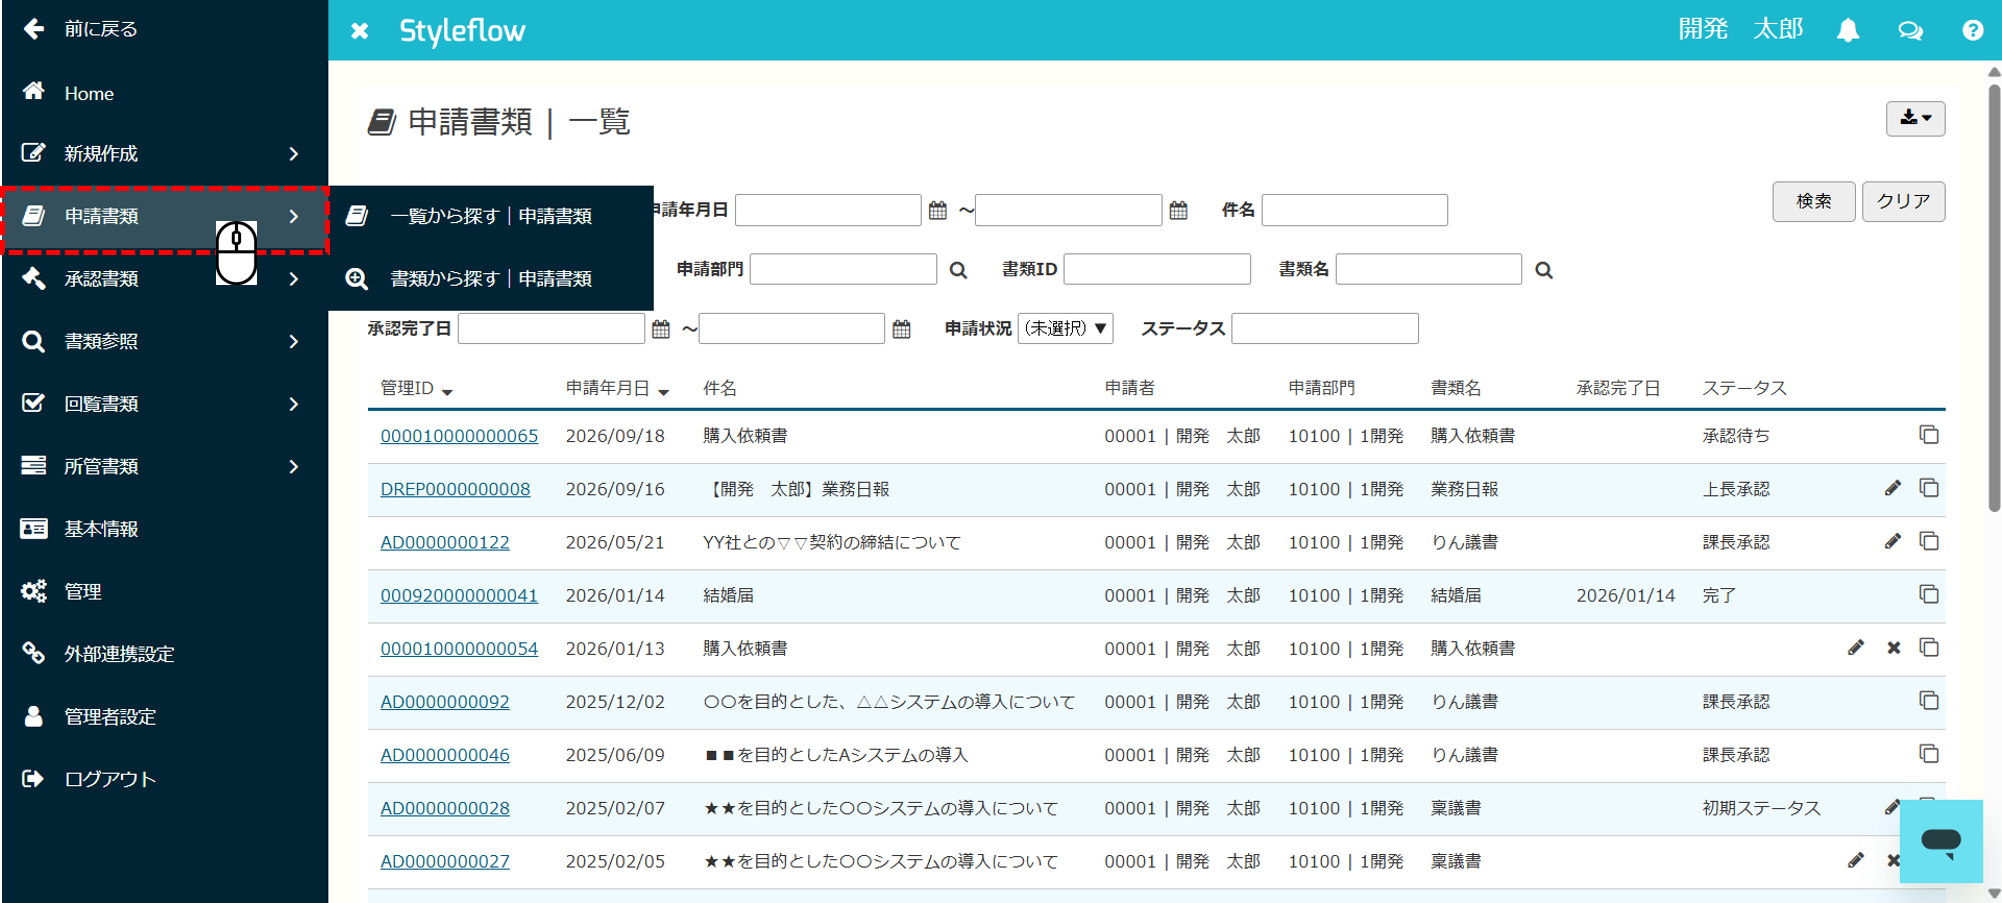Open calendar for 申請年月日 end date
Image resolution: width=2002 pixels, height=903 pixels.
[1178, 210]
